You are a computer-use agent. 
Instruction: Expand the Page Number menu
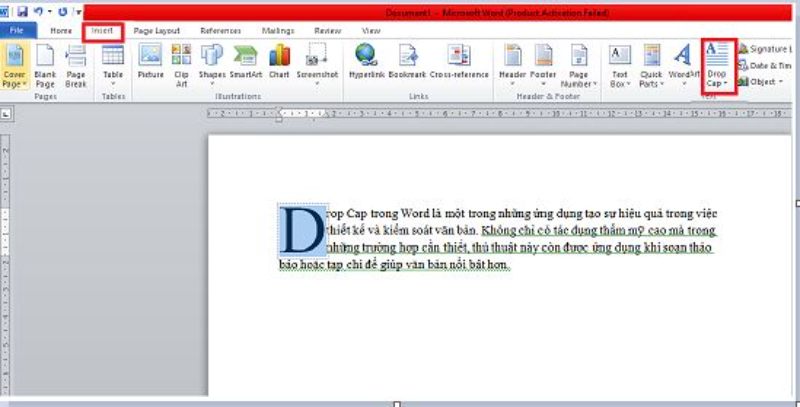[579, 66]
